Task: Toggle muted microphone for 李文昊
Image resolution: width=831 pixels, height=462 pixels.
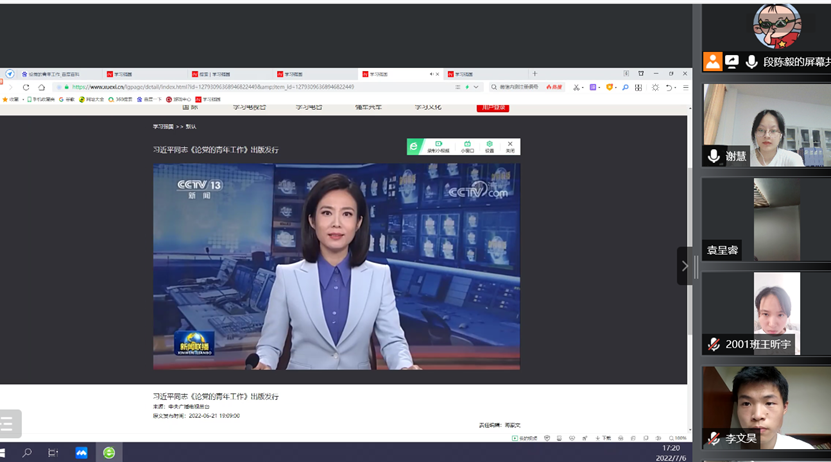Action: point(714,438)
